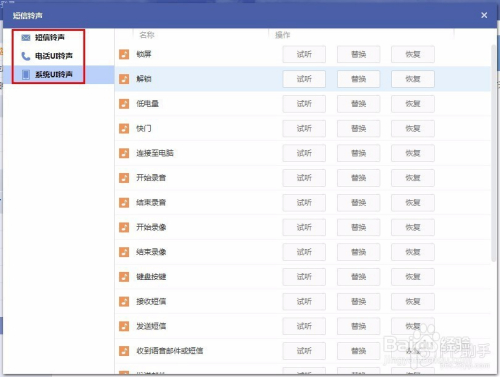Replace the 快门 shutter sound
500x377 pixels.
click(x=359, y=128)
